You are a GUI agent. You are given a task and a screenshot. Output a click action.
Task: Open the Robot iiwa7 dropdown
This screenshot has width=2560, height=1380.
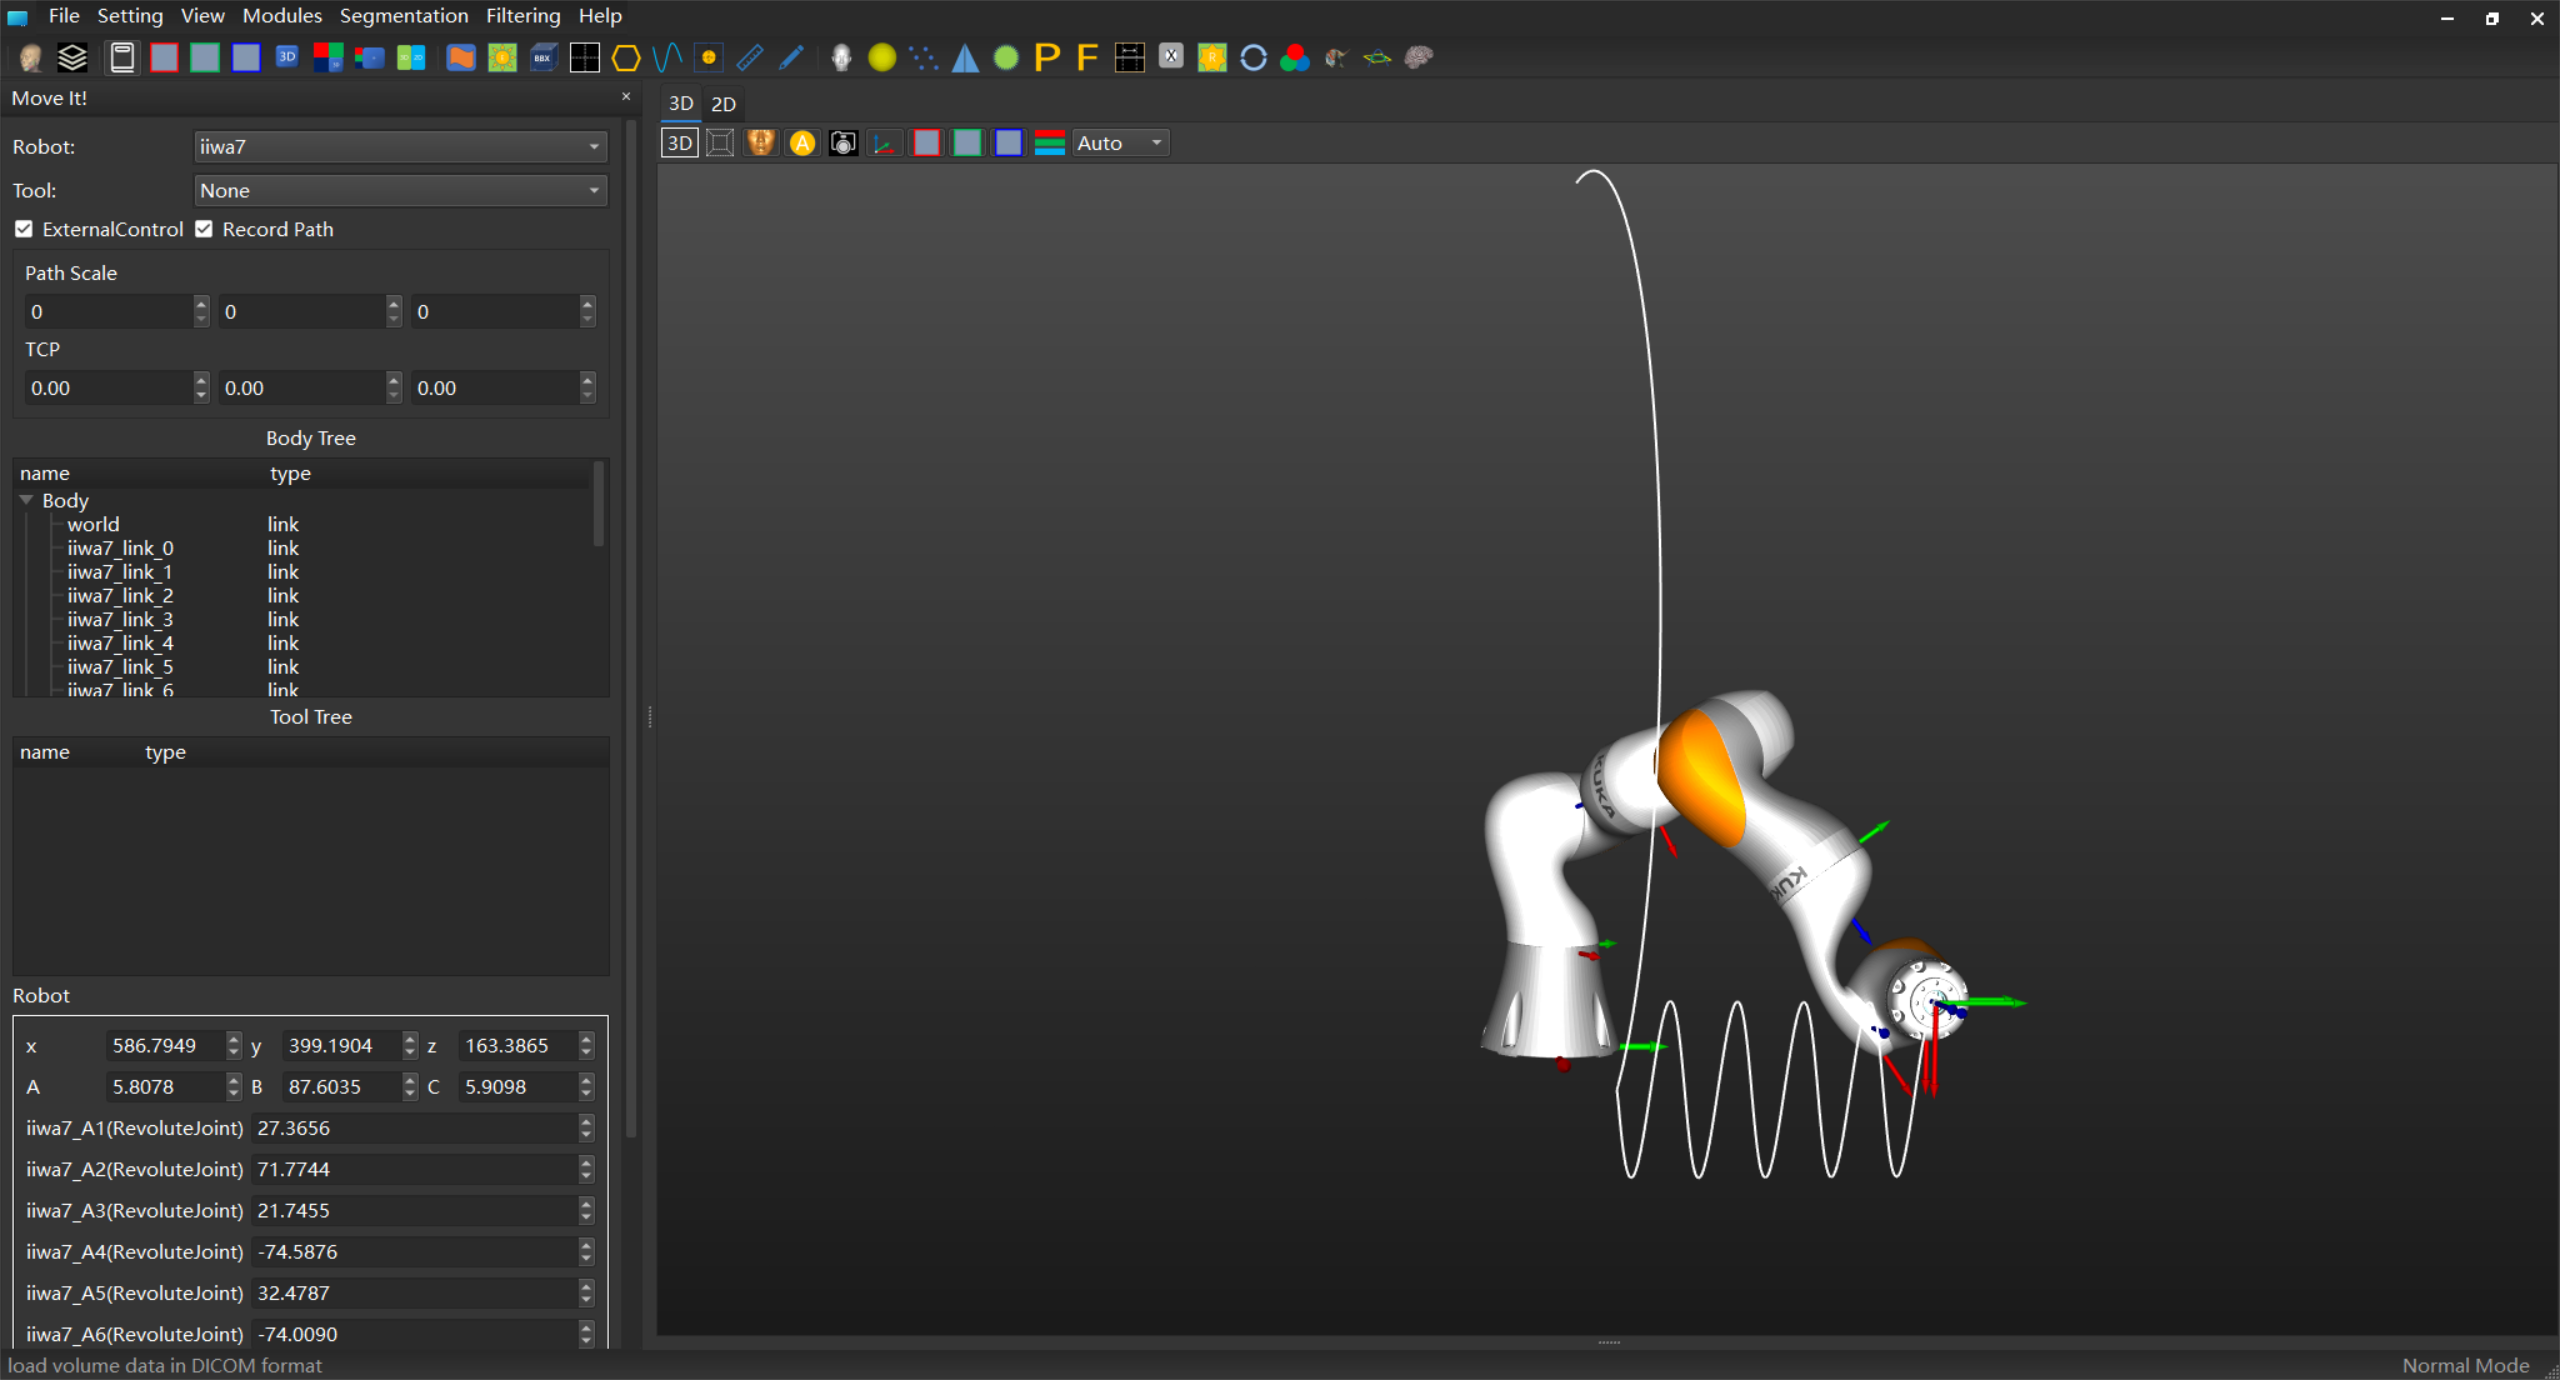click(x=399, y=147)
